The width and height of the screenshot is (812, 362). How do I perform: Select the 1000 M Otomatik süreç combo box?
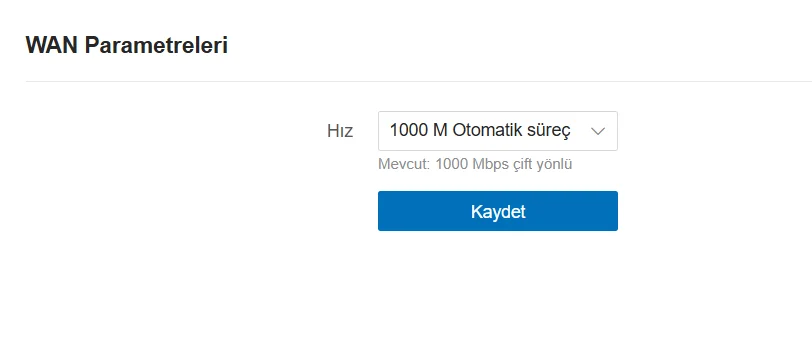pyautogui.click(x=498, y=131)
